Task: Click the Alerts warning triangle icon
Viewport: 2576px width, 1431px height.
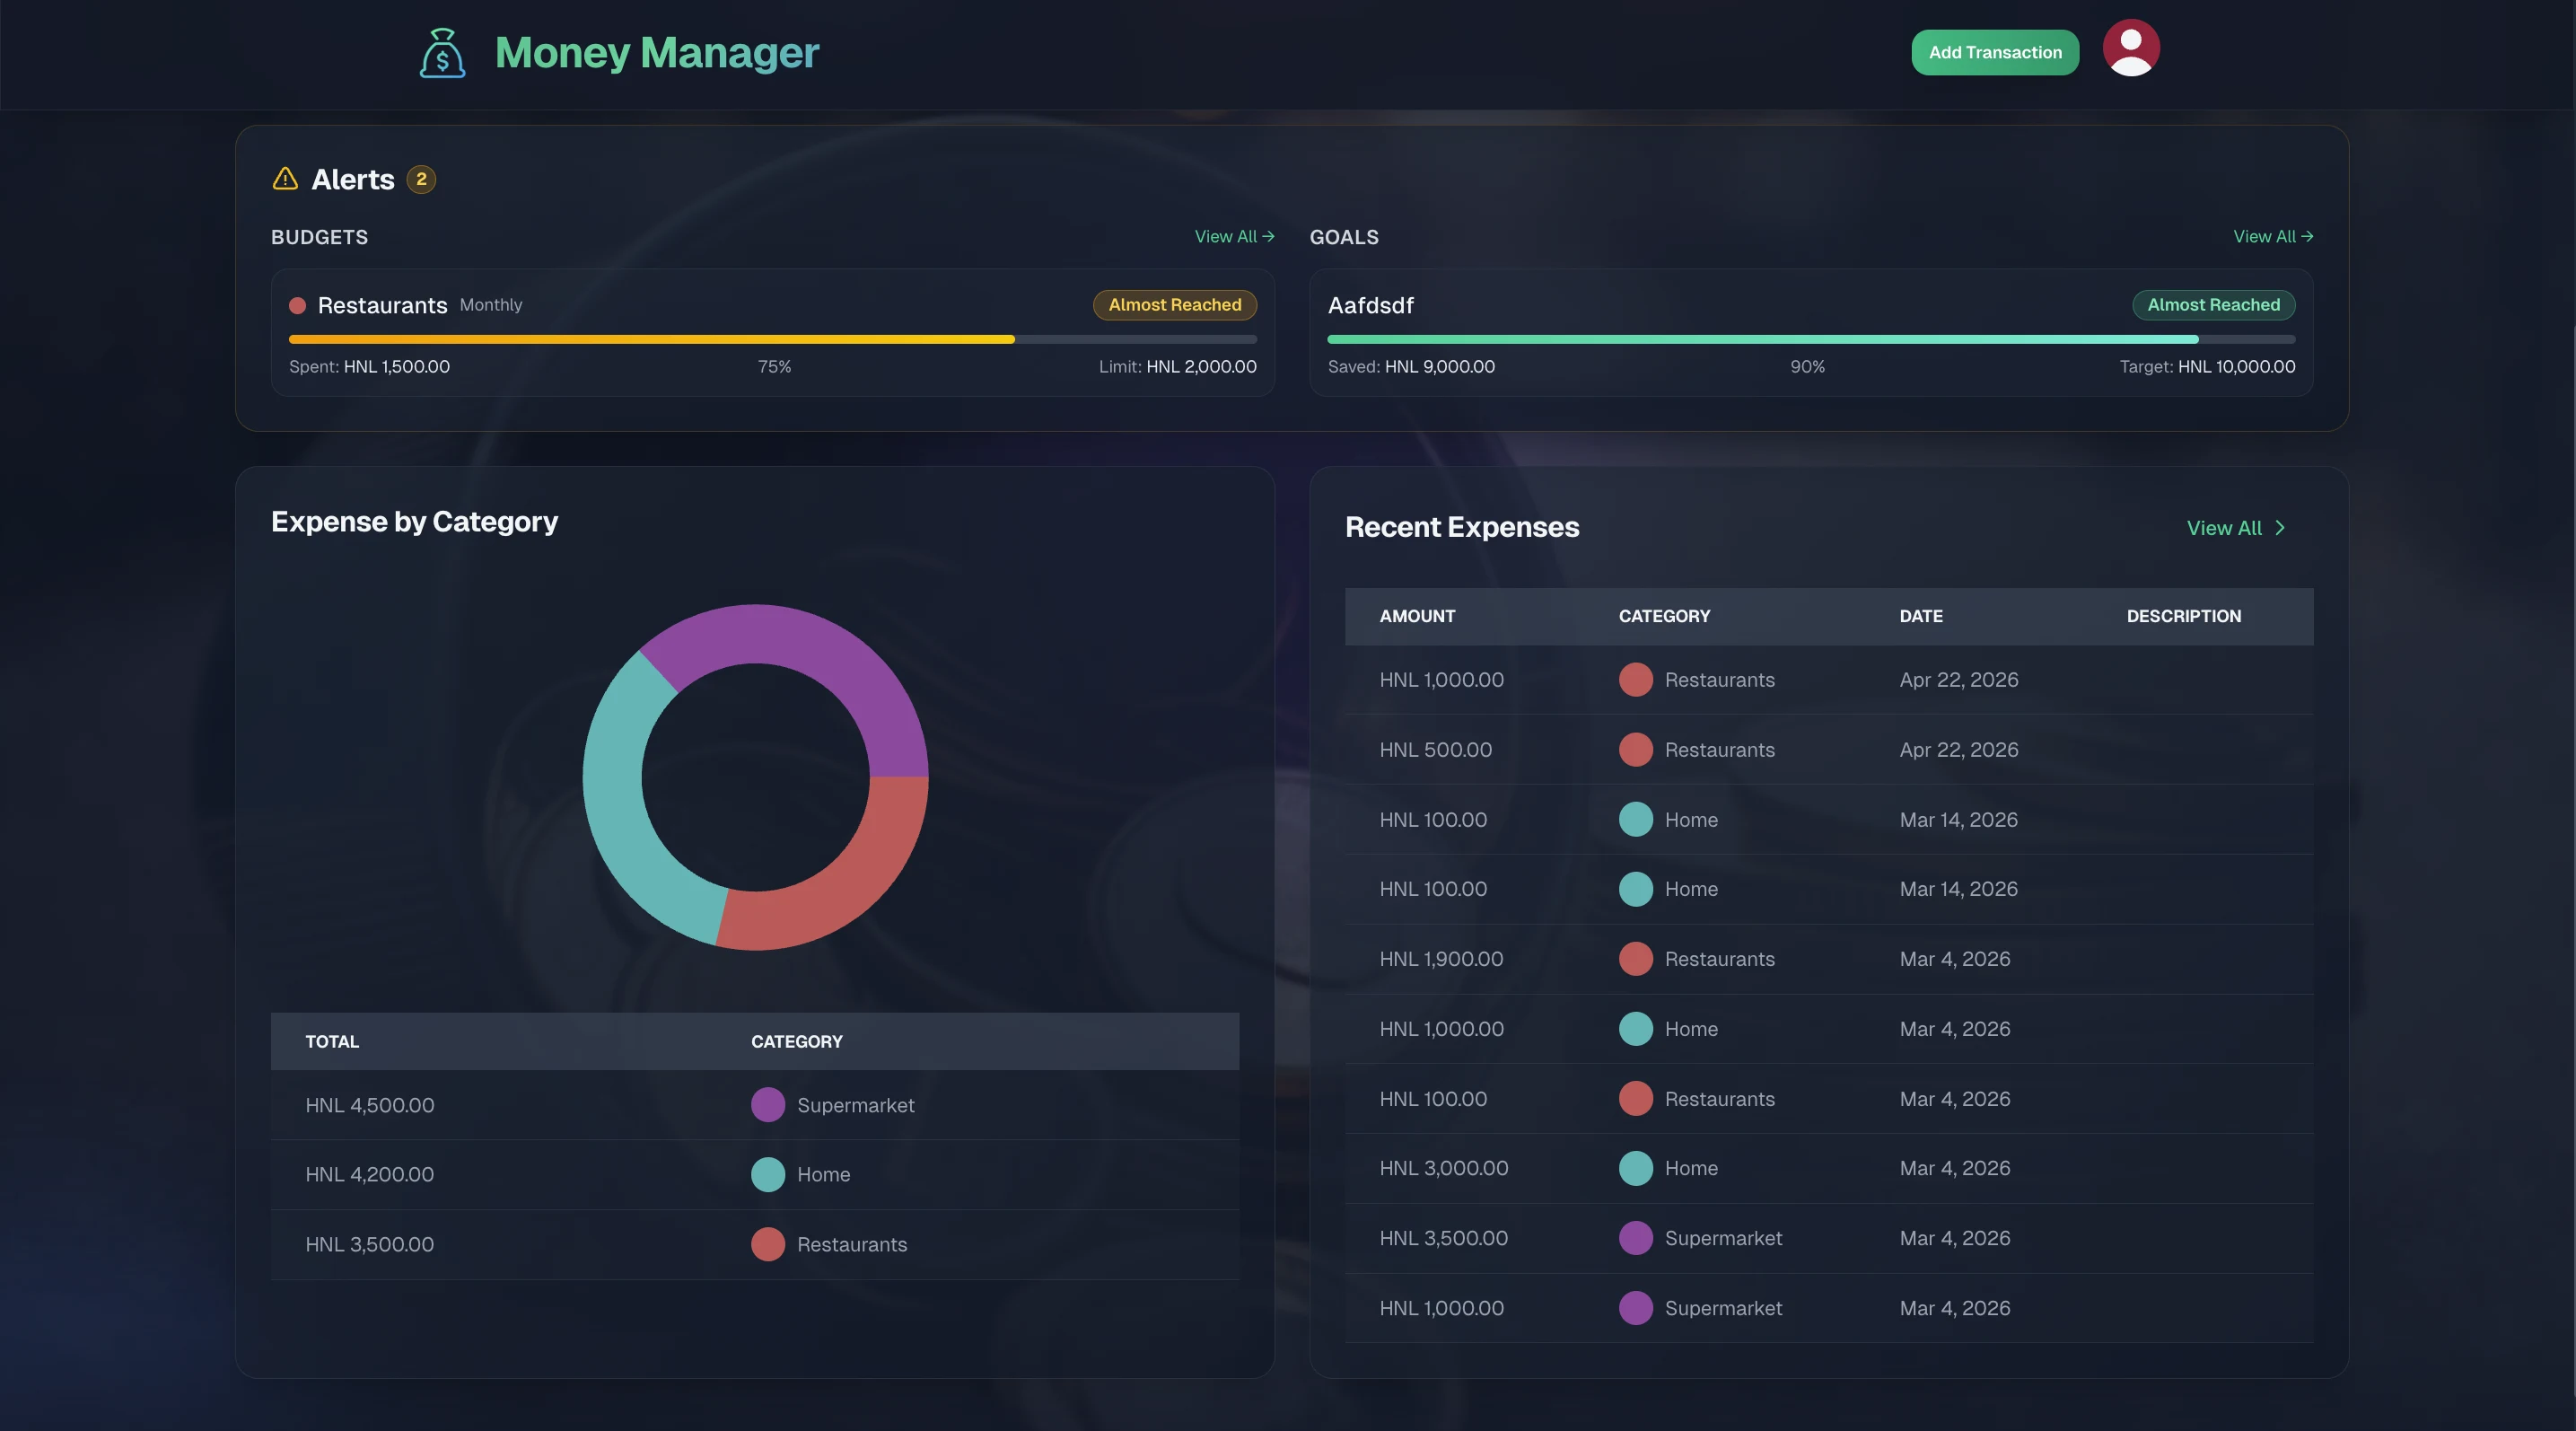Action: coord(285,179)
